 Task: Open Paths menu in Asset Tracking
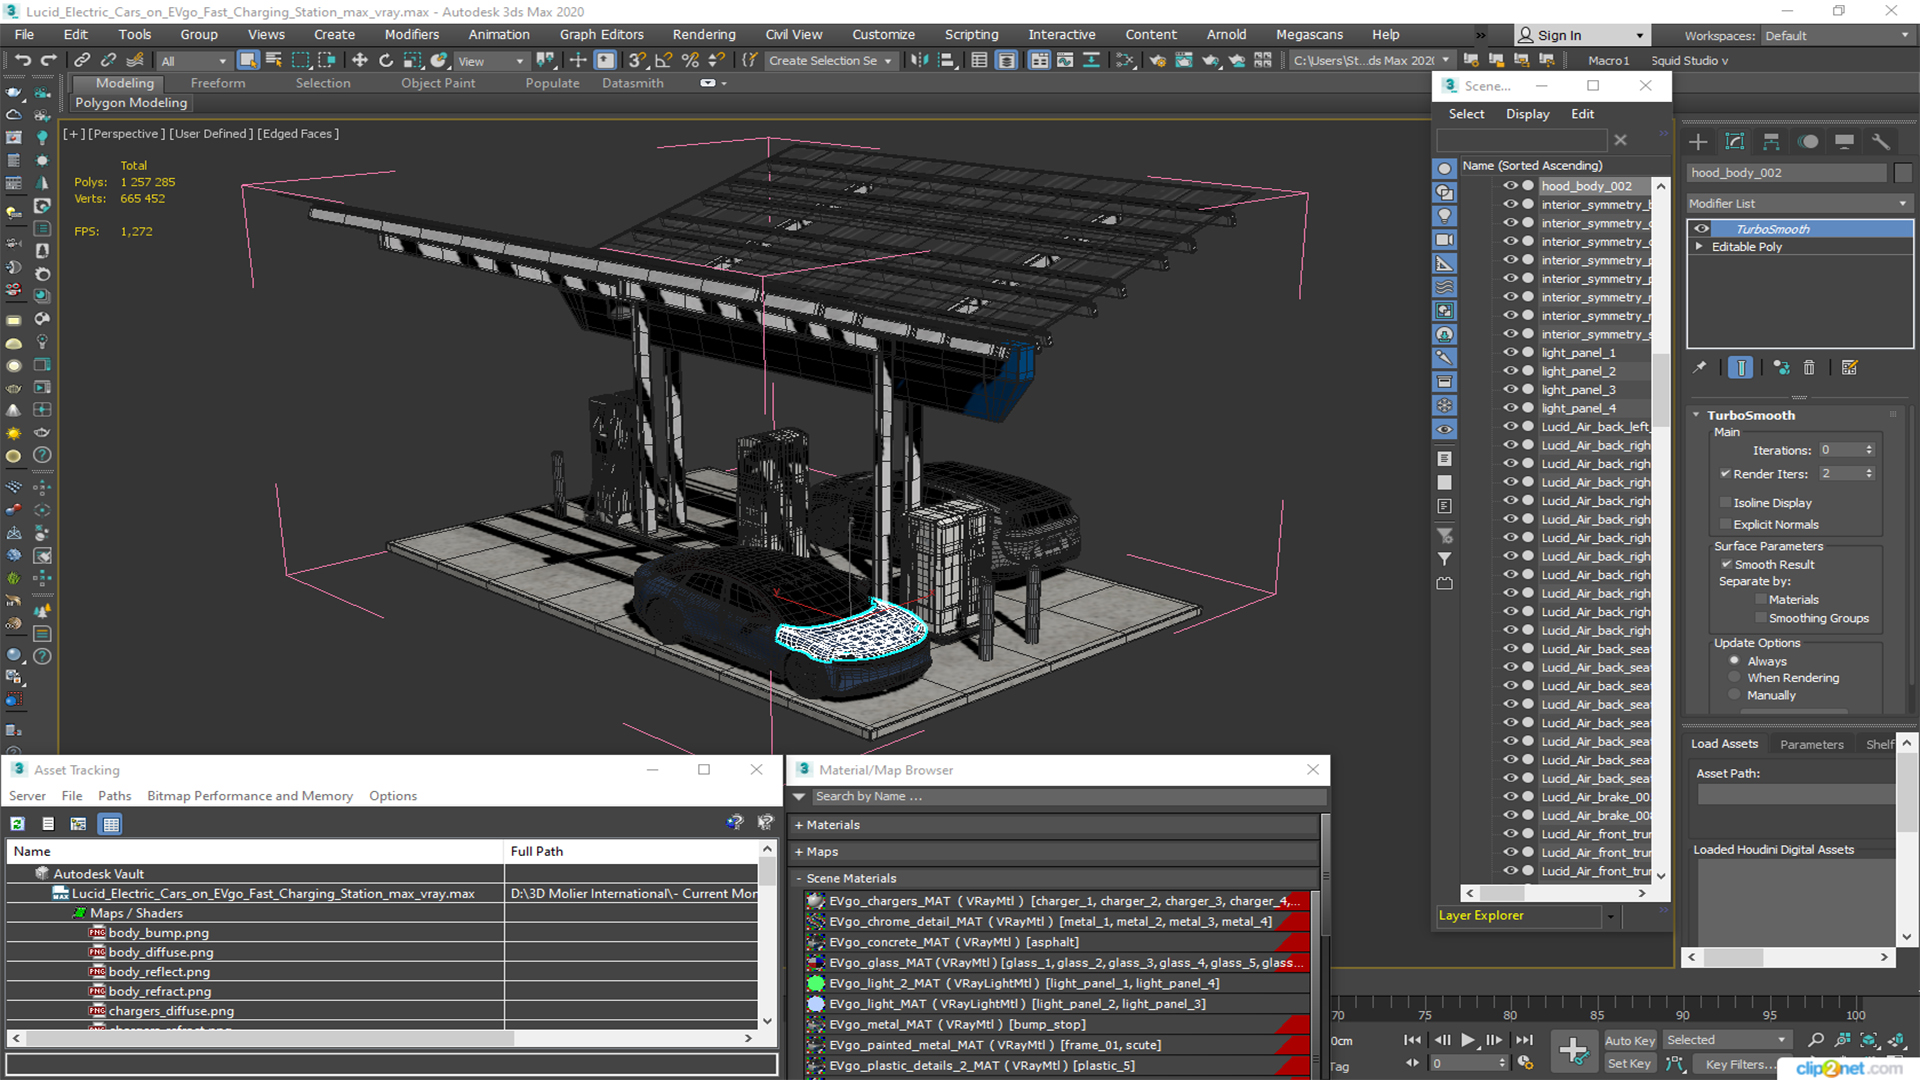[115, 796]
